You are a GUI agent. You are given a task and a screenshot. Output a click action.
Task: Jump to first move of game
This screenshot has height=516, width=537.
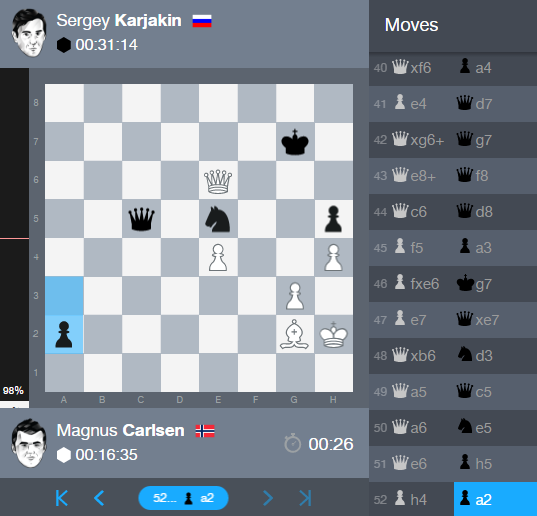coord(62,498)
